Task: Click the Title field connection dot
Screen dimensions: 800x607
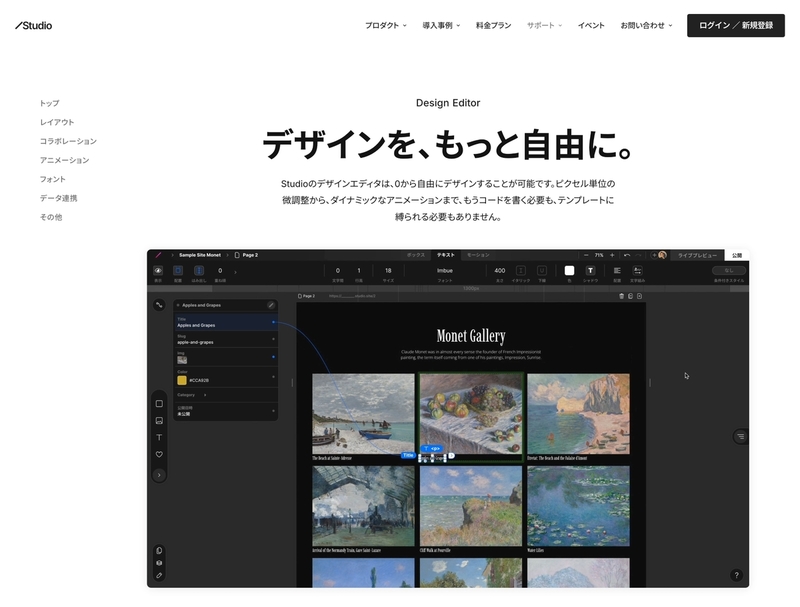Action: pos(273,322)
